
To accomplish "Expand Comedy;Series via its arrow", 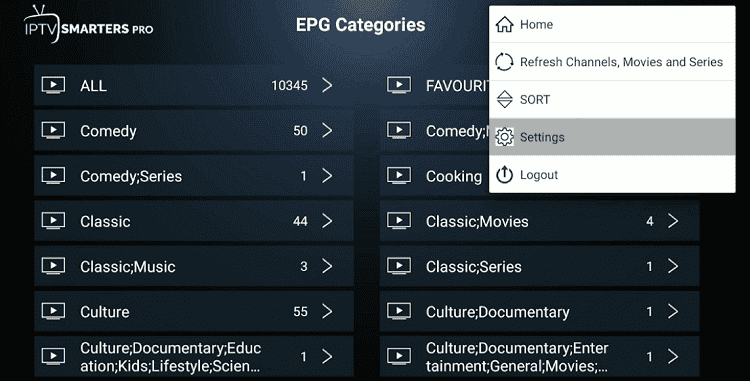I will click(x=327, y=176).
